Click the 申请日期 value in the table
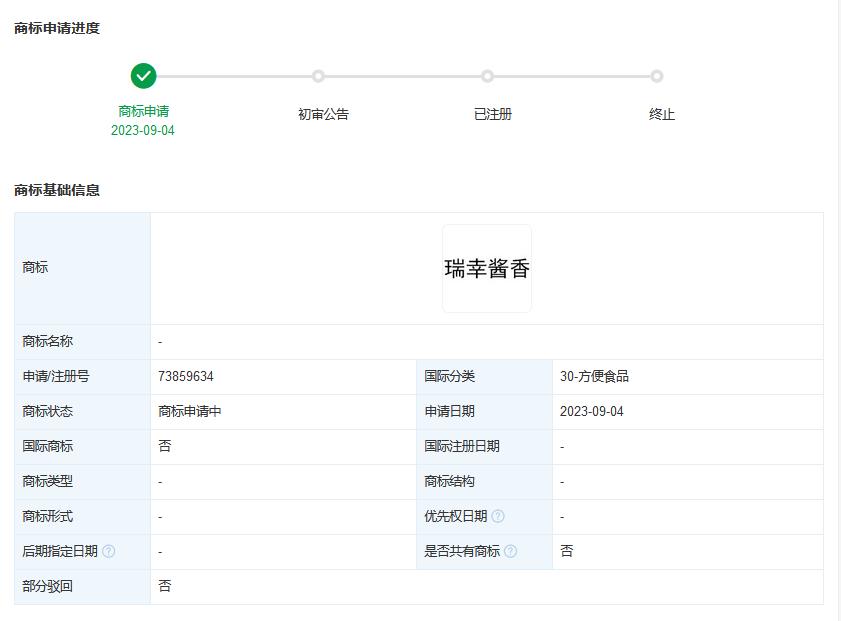The image size is (841, 621). point(591,412)
